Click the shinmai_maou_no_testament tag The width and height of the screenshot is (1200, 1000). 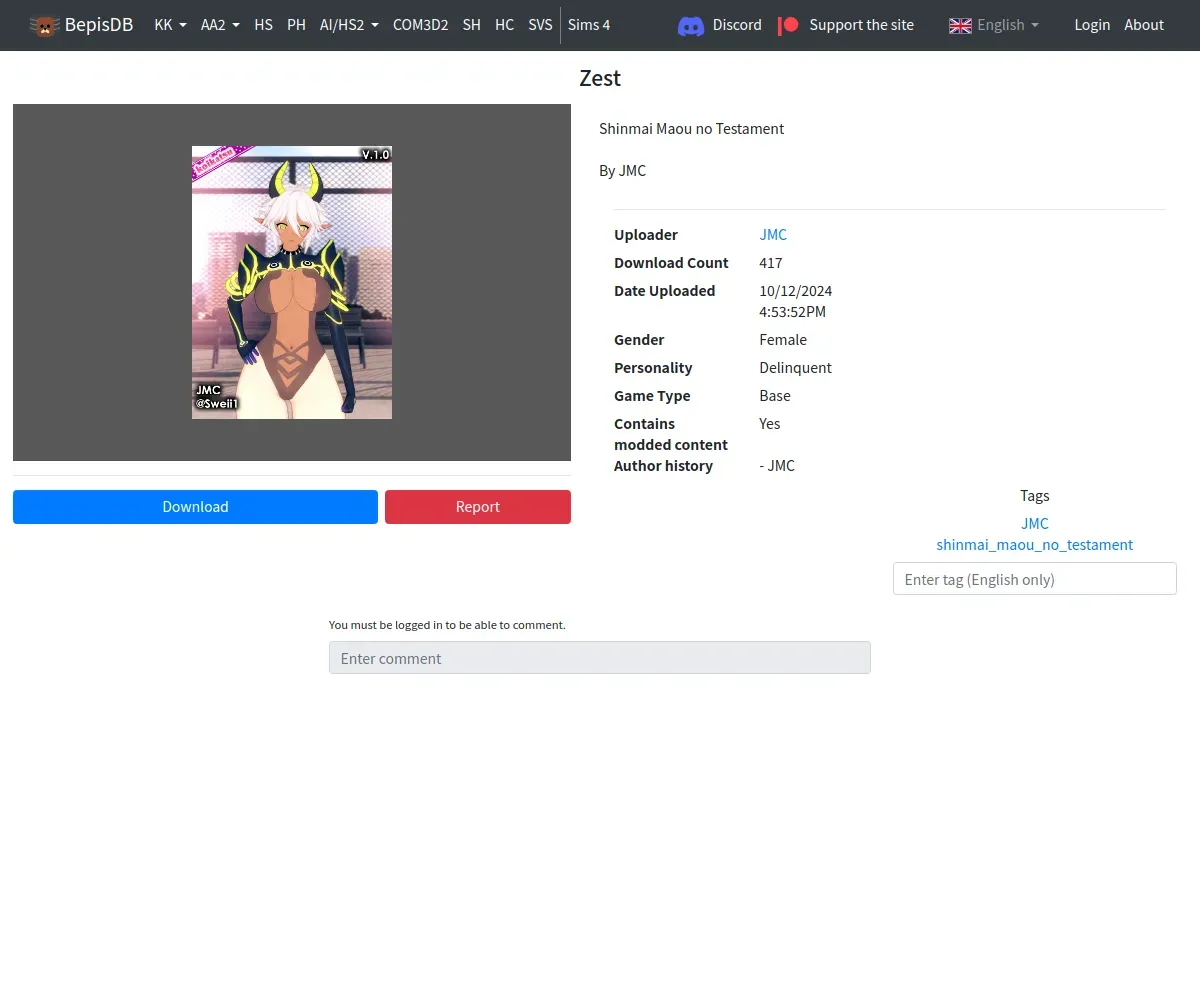pyautogui.click(x=1035, y=545)
